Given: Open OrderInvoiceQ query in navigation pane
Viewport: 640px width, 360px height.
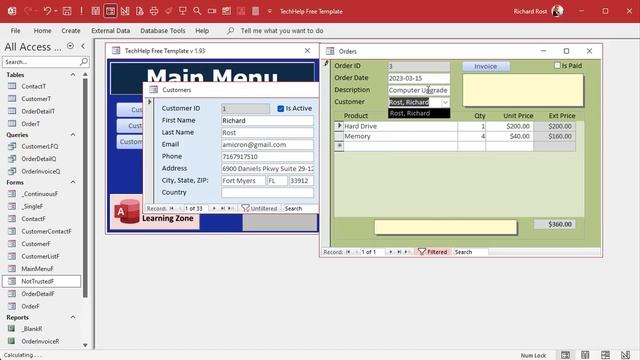Looking at the screenshot, I should tap(40, 171).
